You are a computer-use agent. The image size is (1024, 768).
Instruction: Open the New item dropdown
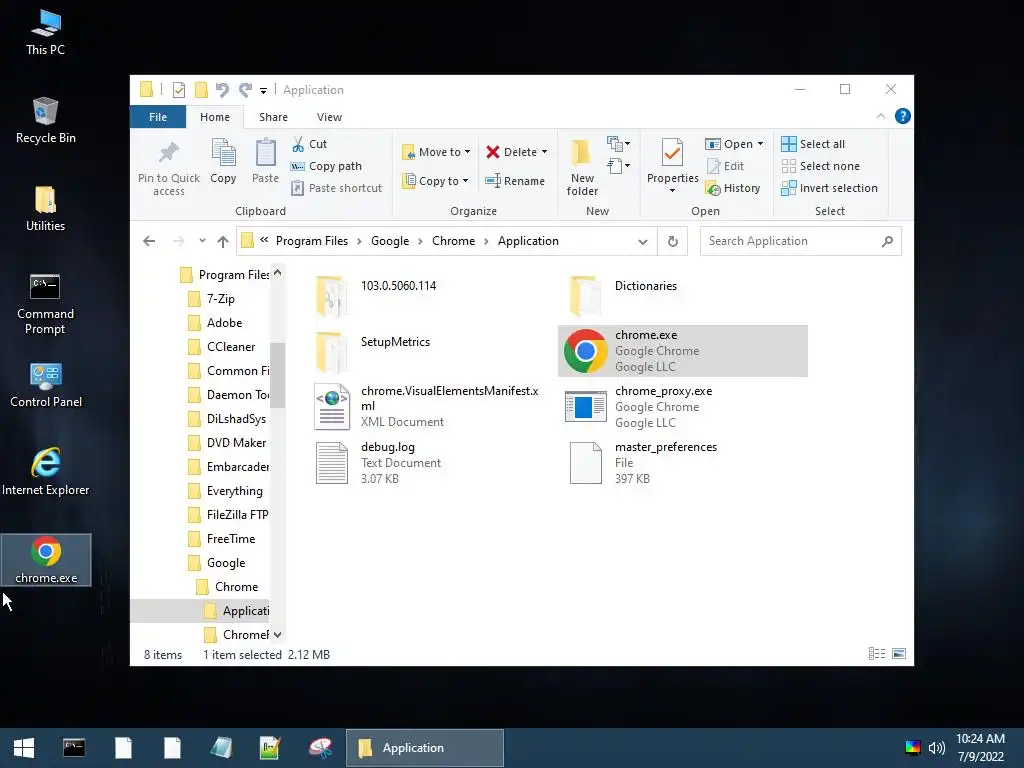point(618,143)
